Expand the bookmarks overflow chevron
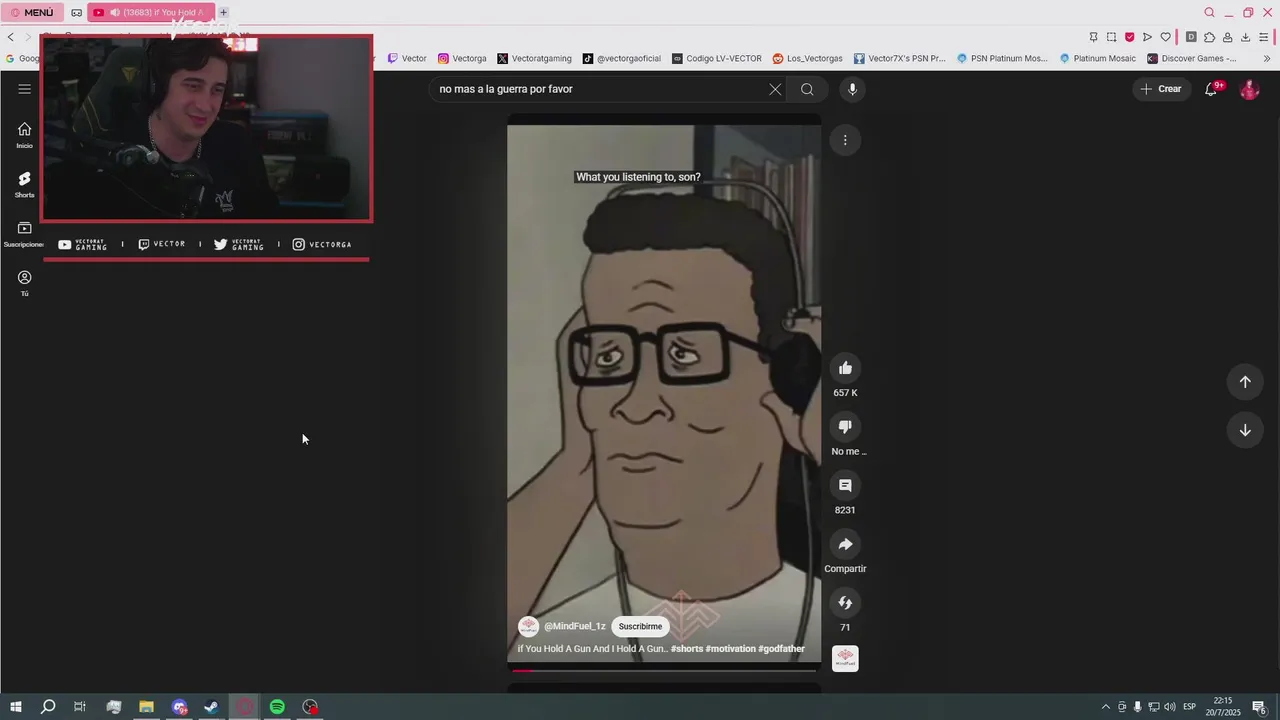The width and height of the screenshot is (1280, 720). click(1267, 58)
